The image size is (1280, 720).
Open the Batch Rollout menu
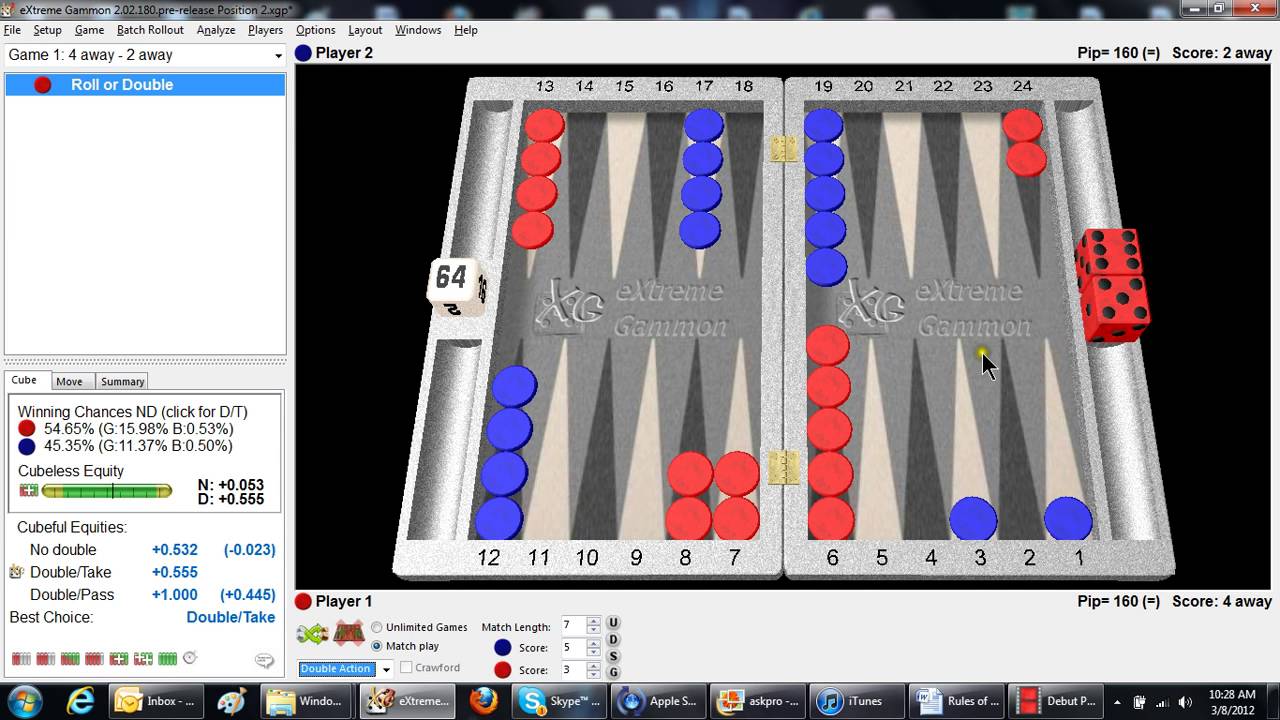150,30
